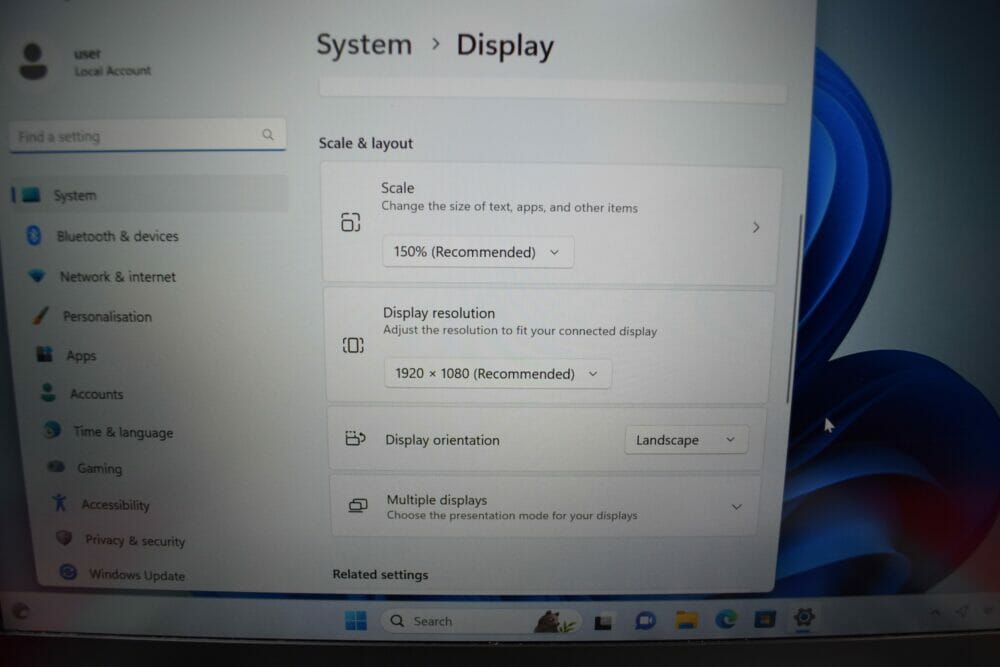Click the "Local Account" label
Screen dimensions: 1000x667
tap(112, 70)
